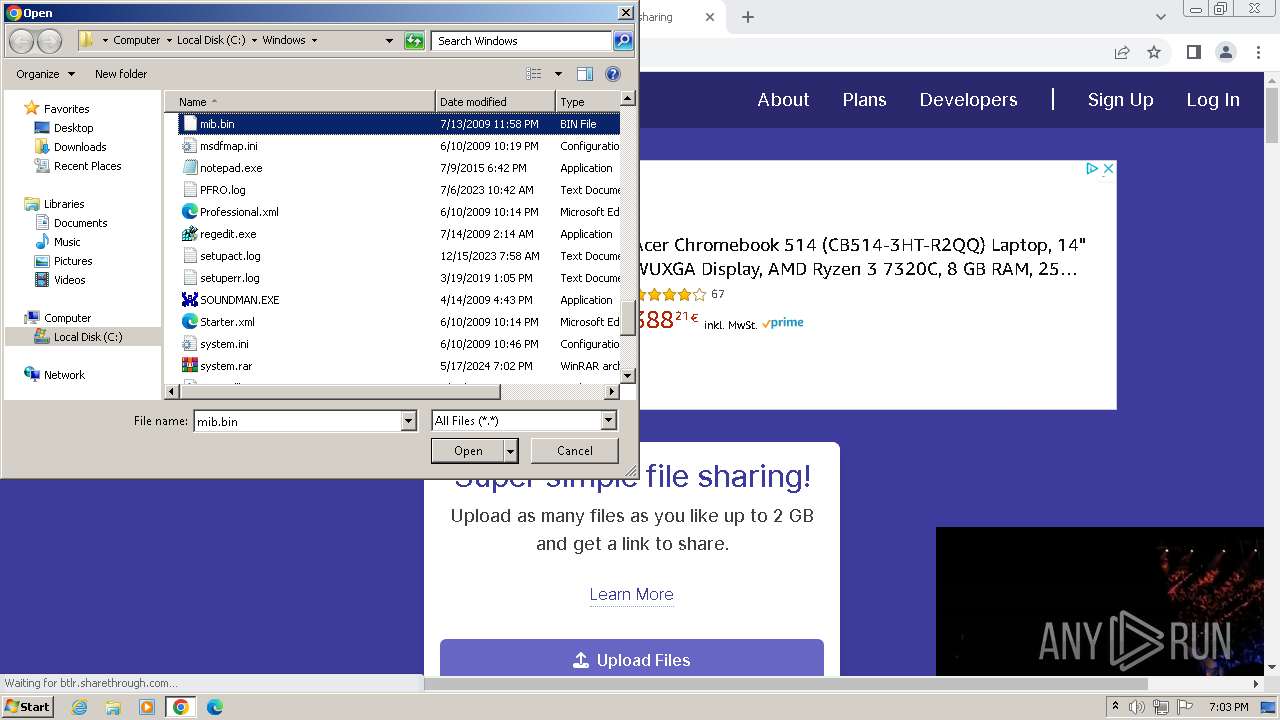Click file list vertical scrollbar down arrow
Image resolution: width=1280 pixels, height=720 pixels.
[x=628, y=376]
